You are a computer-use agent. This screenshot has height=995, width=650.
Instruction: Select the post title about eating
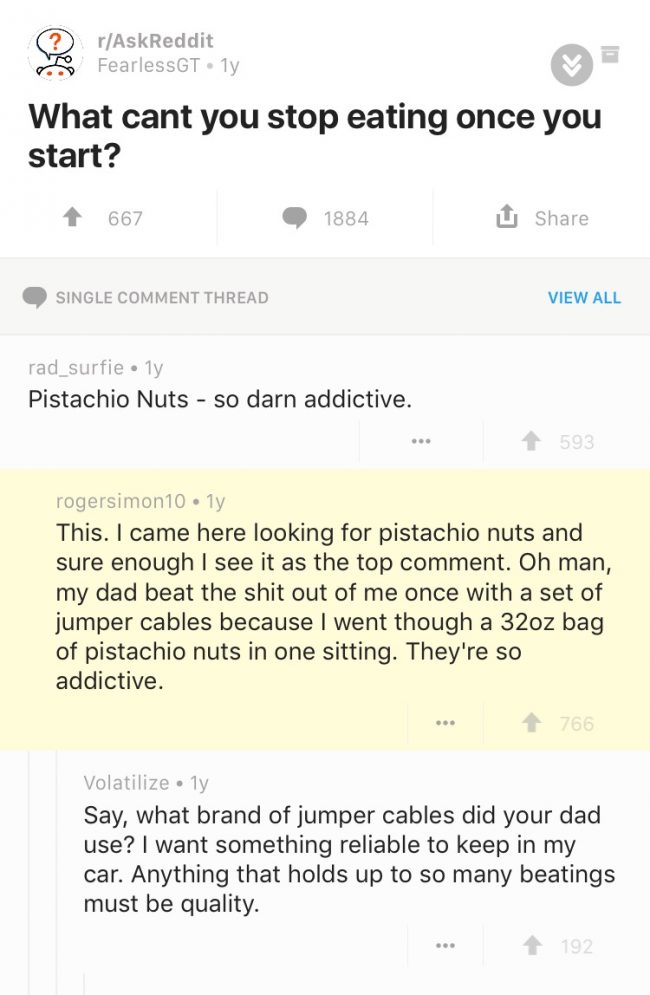(x=314, y=136)
